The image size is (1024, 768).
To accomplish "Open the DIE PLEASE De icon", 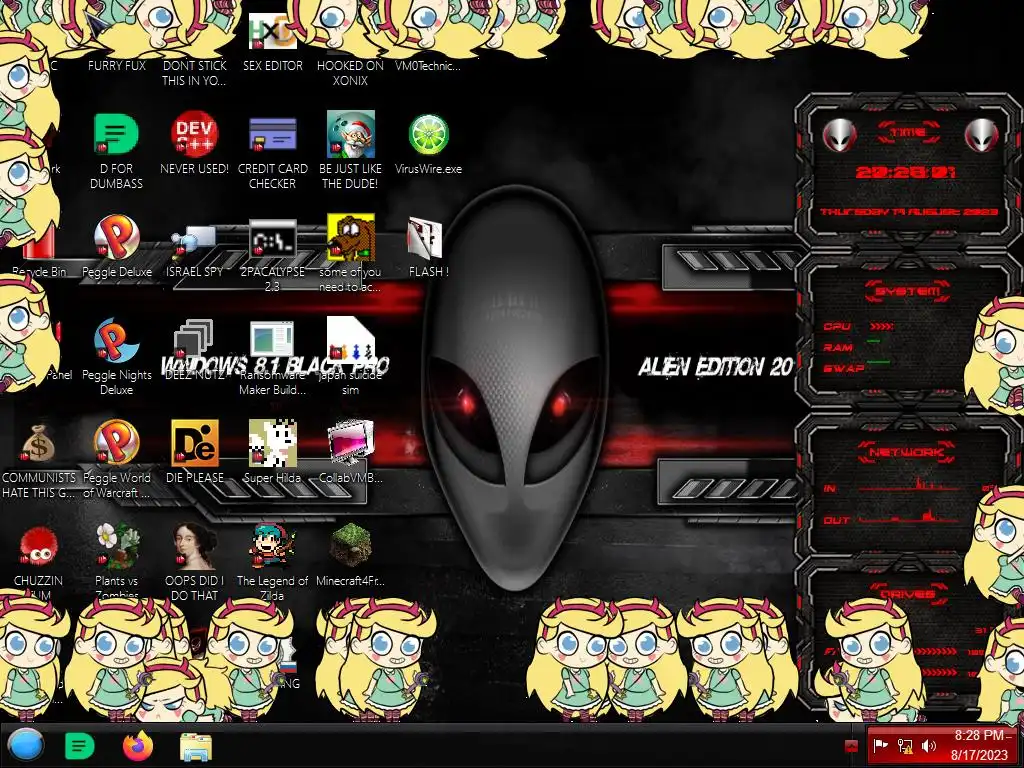I will click(x=194, y=443).
